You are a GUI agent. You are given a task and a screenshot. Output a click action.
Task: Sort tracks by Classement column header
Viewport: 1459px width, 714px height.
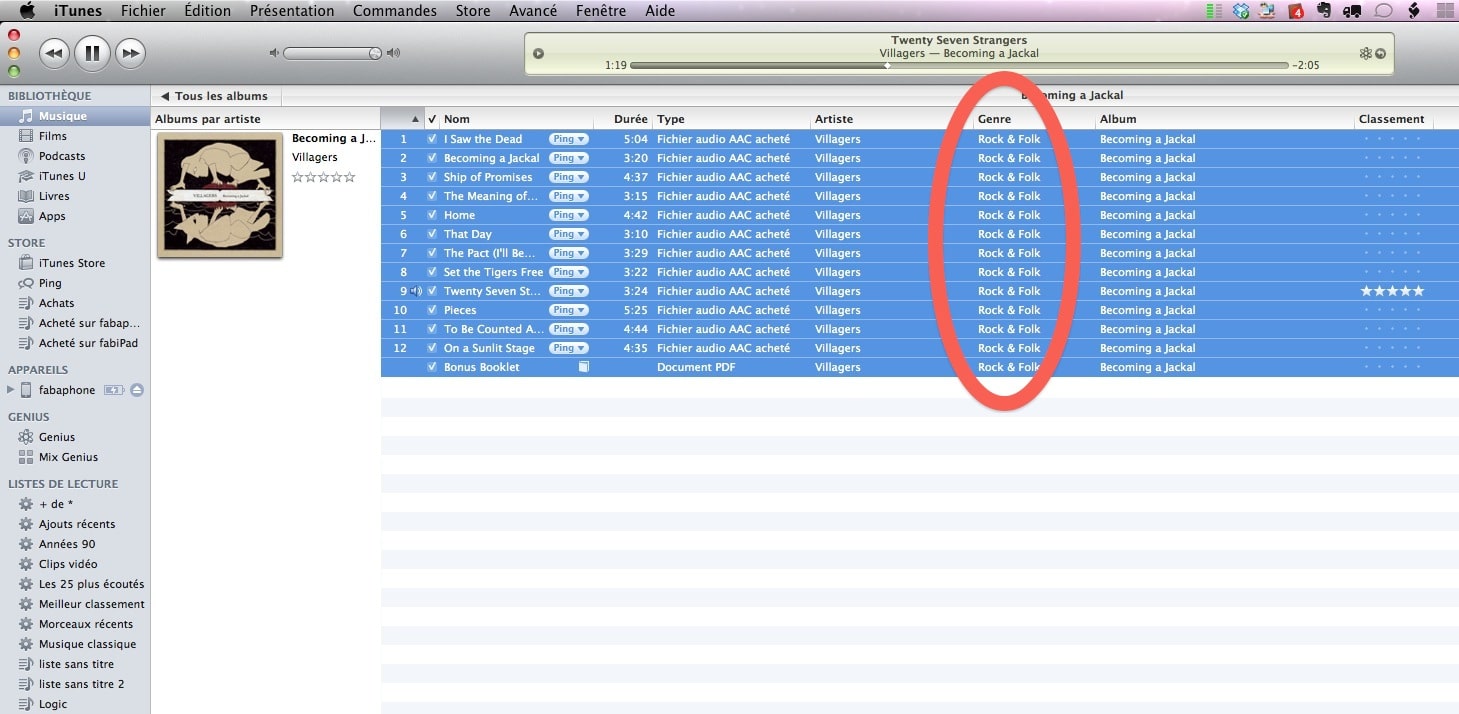(1394, 119)
